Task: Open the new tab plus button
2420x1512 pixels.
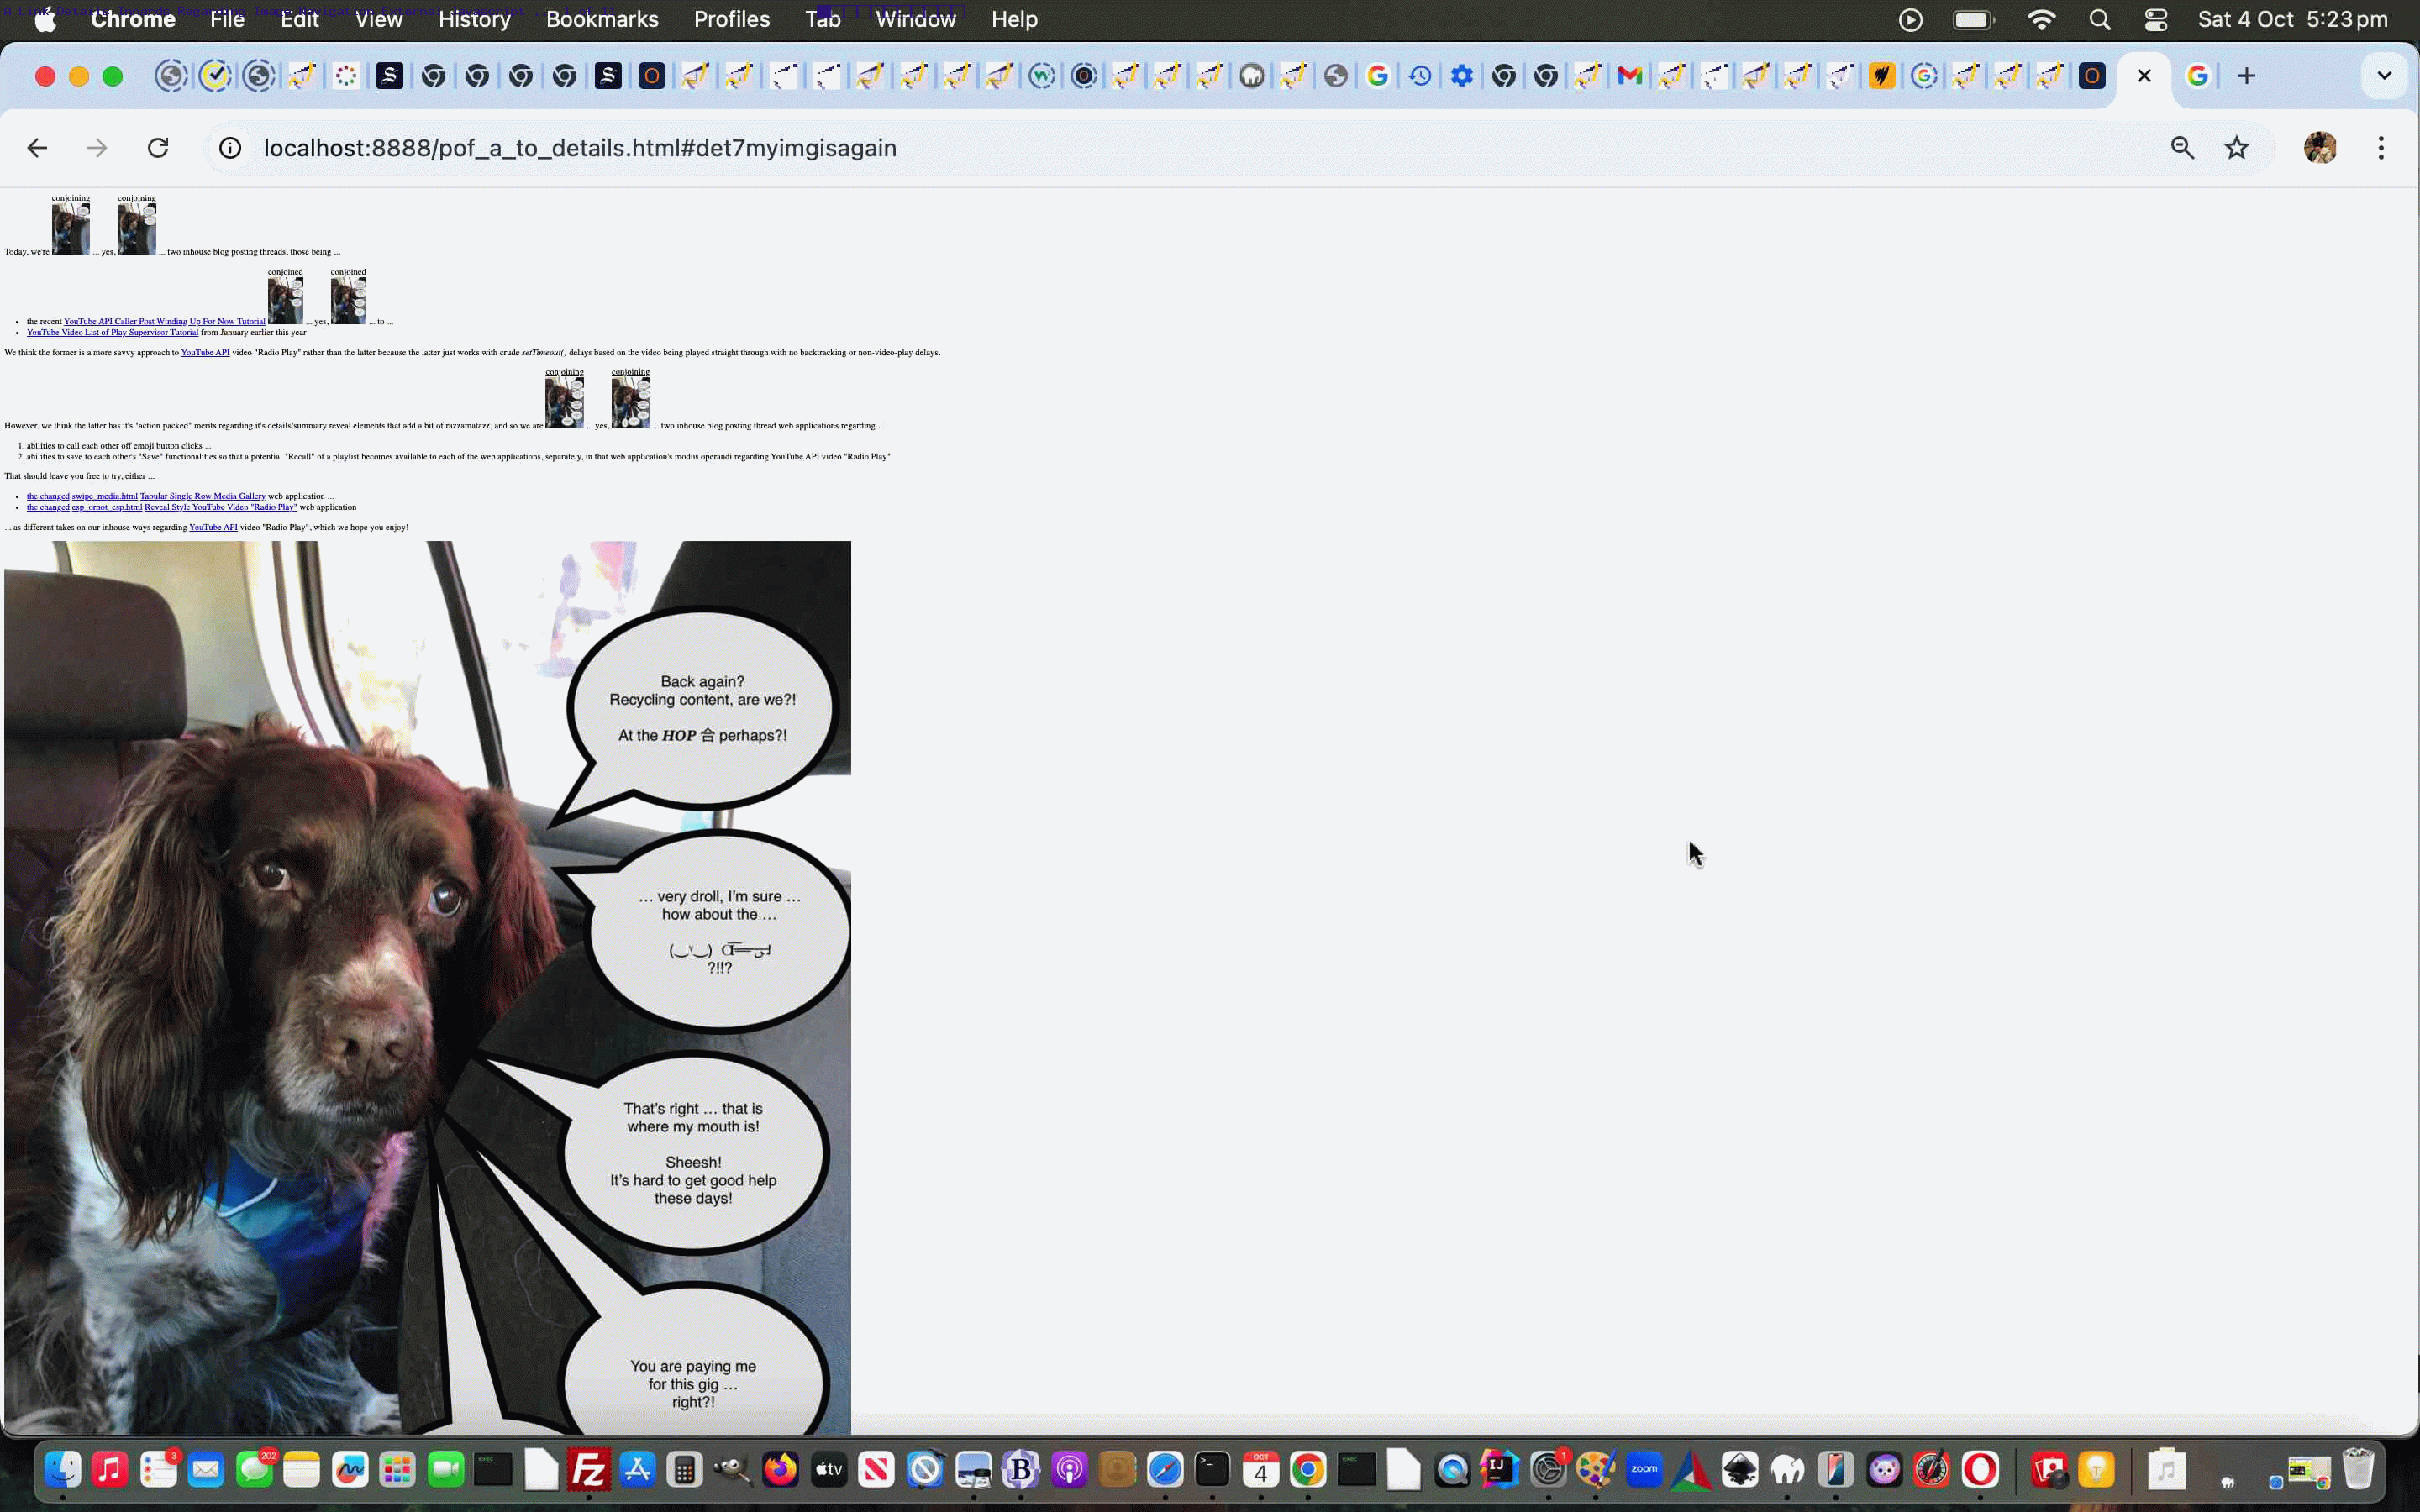Action: [2246, 76]
